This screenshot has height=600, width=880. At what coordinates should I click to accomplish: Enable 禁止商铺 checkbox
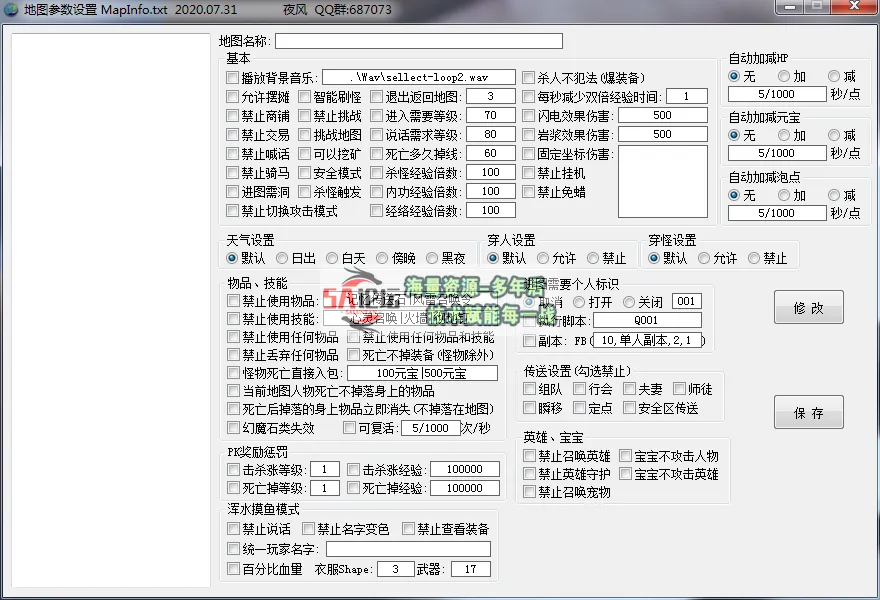pyautogui.click(x=232, y=116)
